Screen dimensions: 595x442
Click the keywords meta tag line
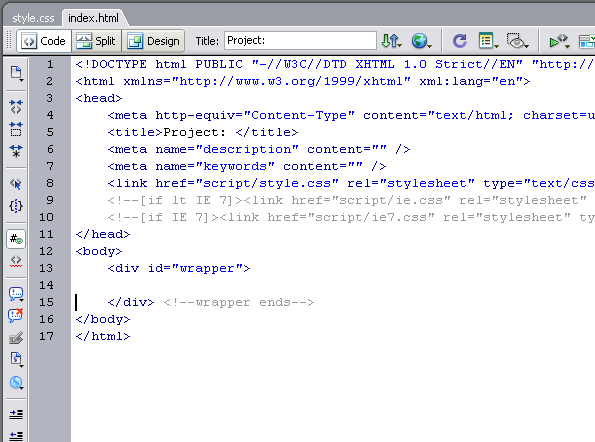(247, 167)
